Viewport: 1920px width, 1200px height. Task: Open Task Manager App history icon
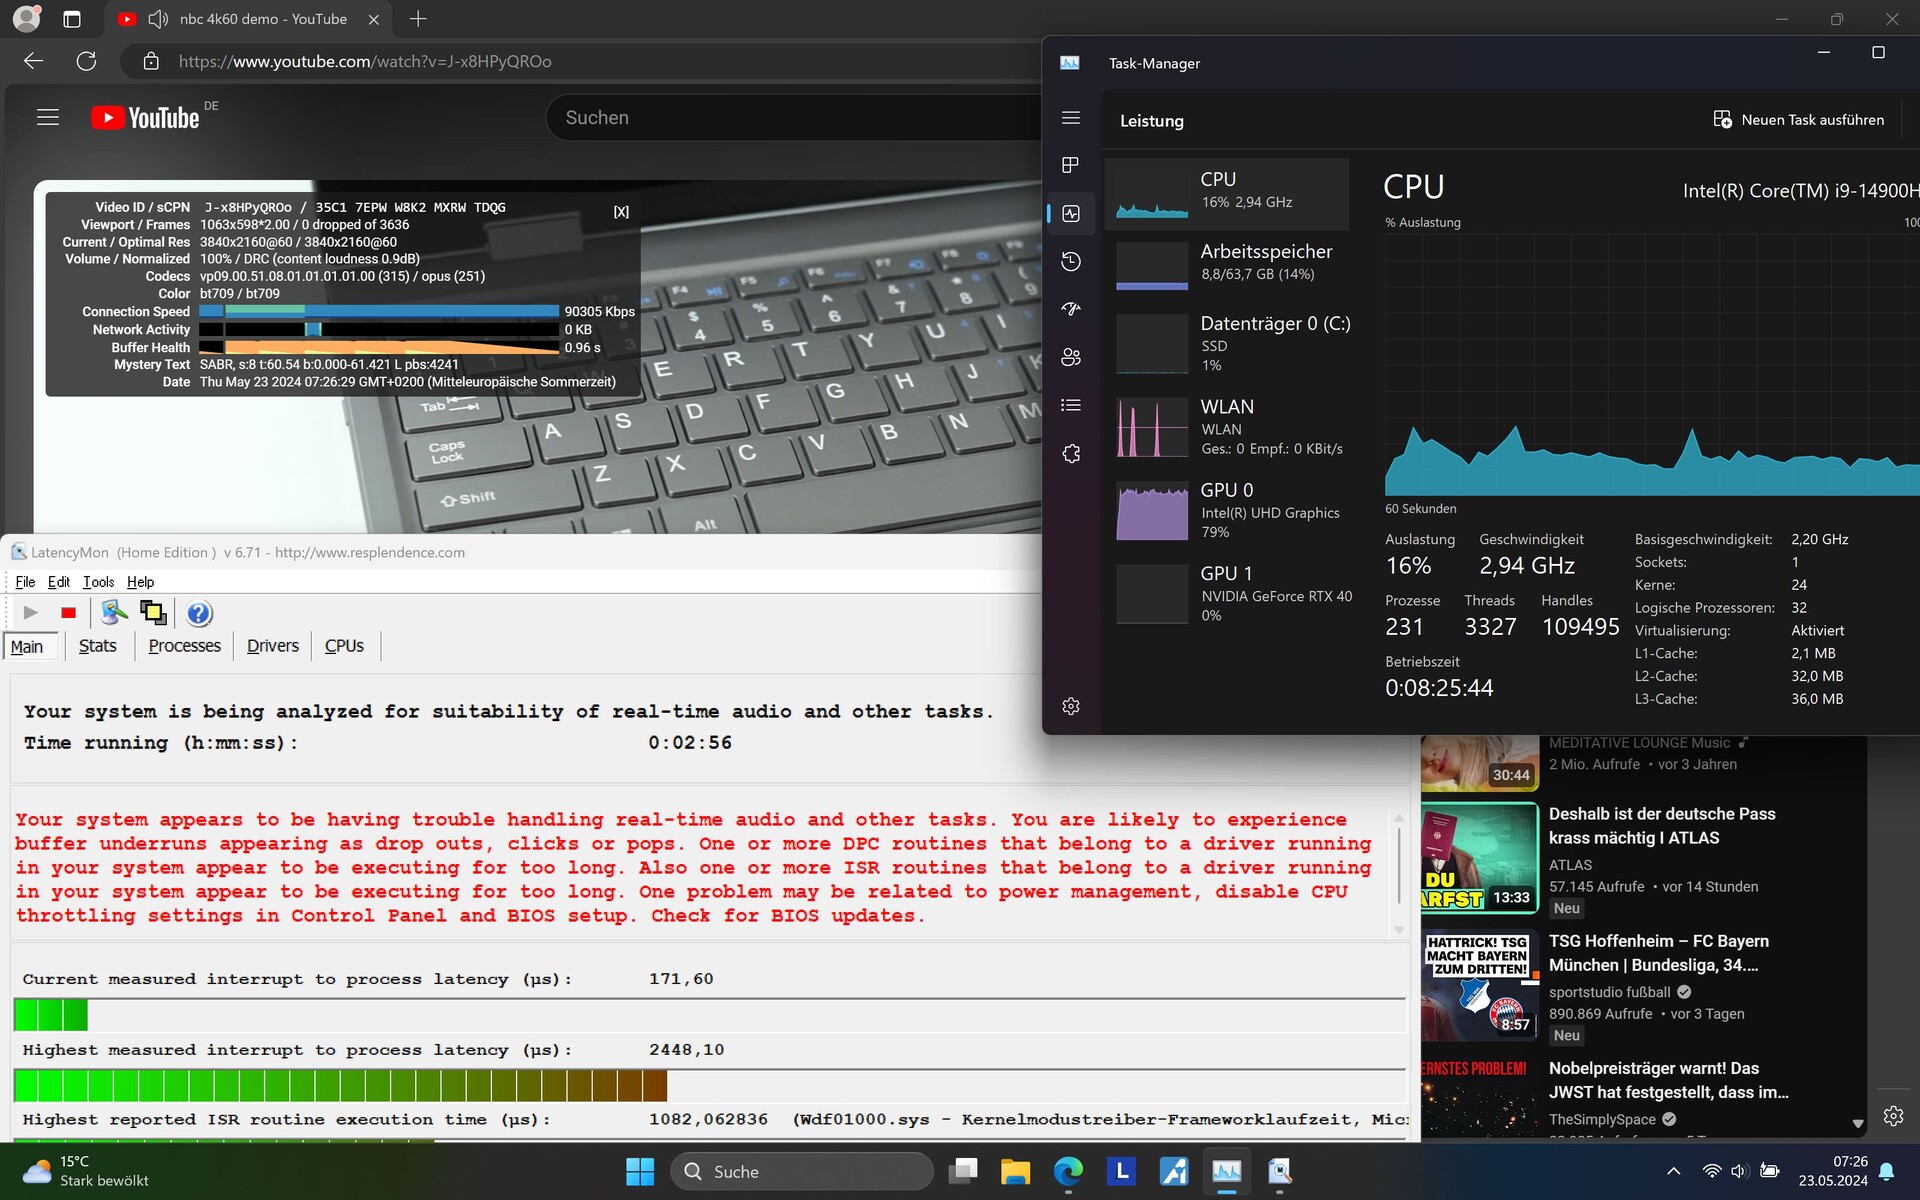pos(1071,261)
